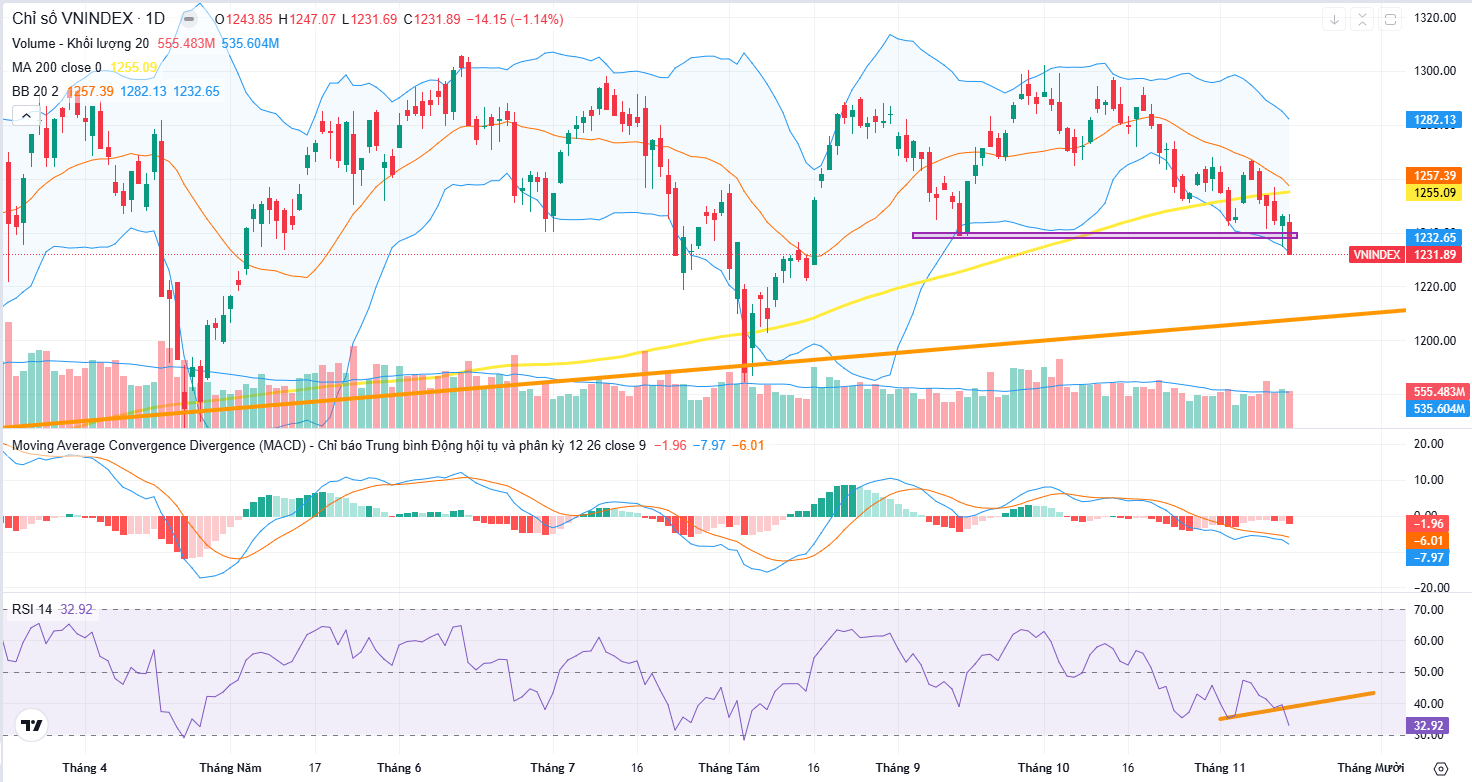
Task: Click the 1200.00 price scale value
Action: click(x=1433, y=341)
